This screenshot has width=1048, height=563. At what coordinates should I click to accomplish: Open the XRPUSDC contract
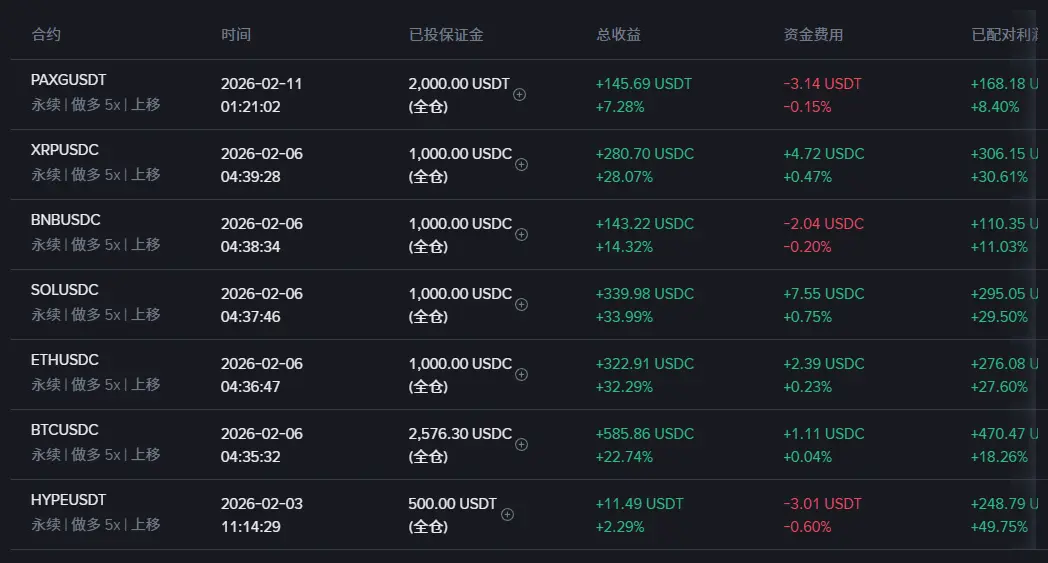[x=65, y=150]
